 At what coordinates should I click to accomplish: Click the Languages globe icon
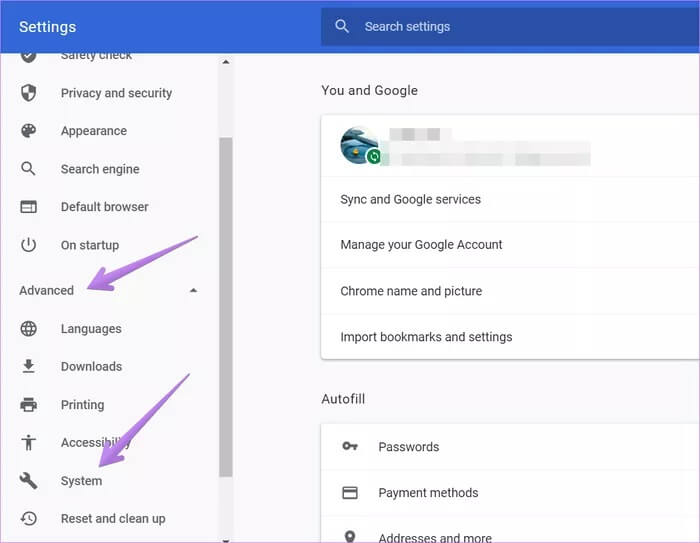29,329
